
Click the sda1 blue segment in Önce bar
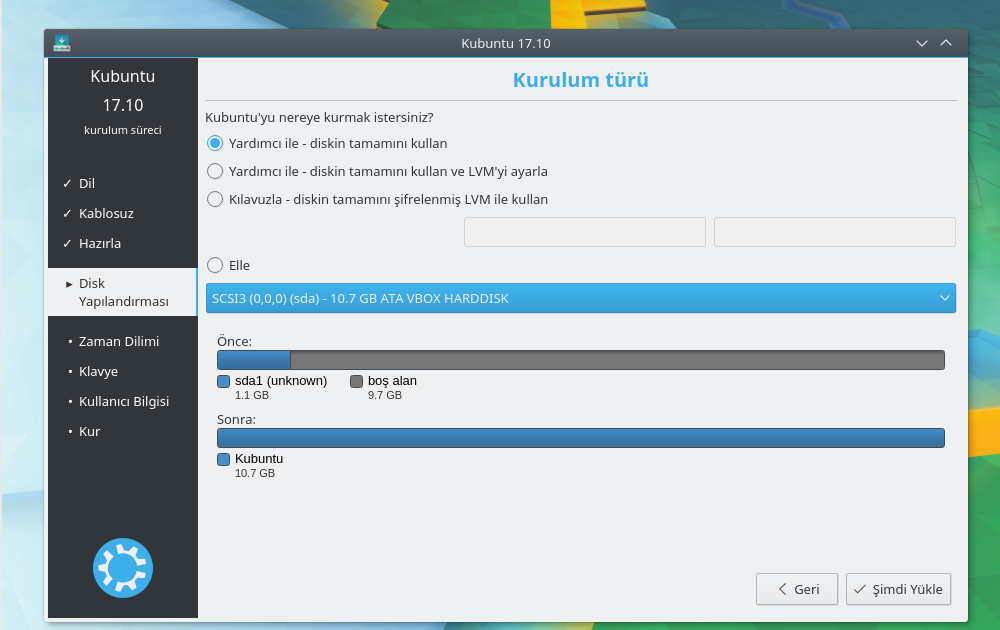click(x=254, y=360)
